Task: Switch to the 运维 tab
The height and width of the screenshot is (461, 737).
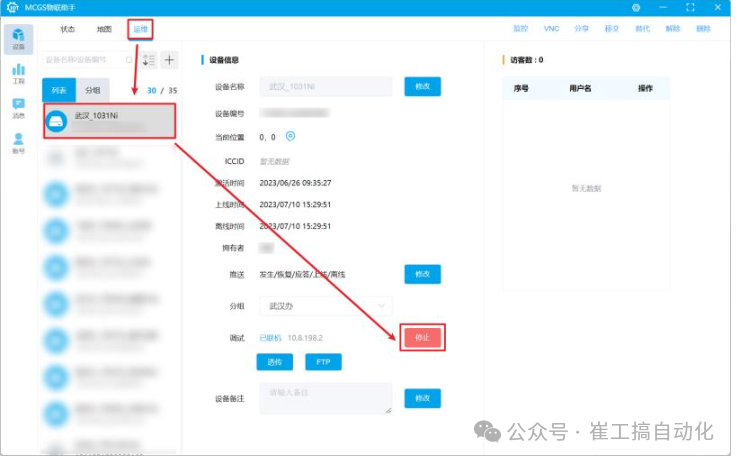Action: click(141, 29)
